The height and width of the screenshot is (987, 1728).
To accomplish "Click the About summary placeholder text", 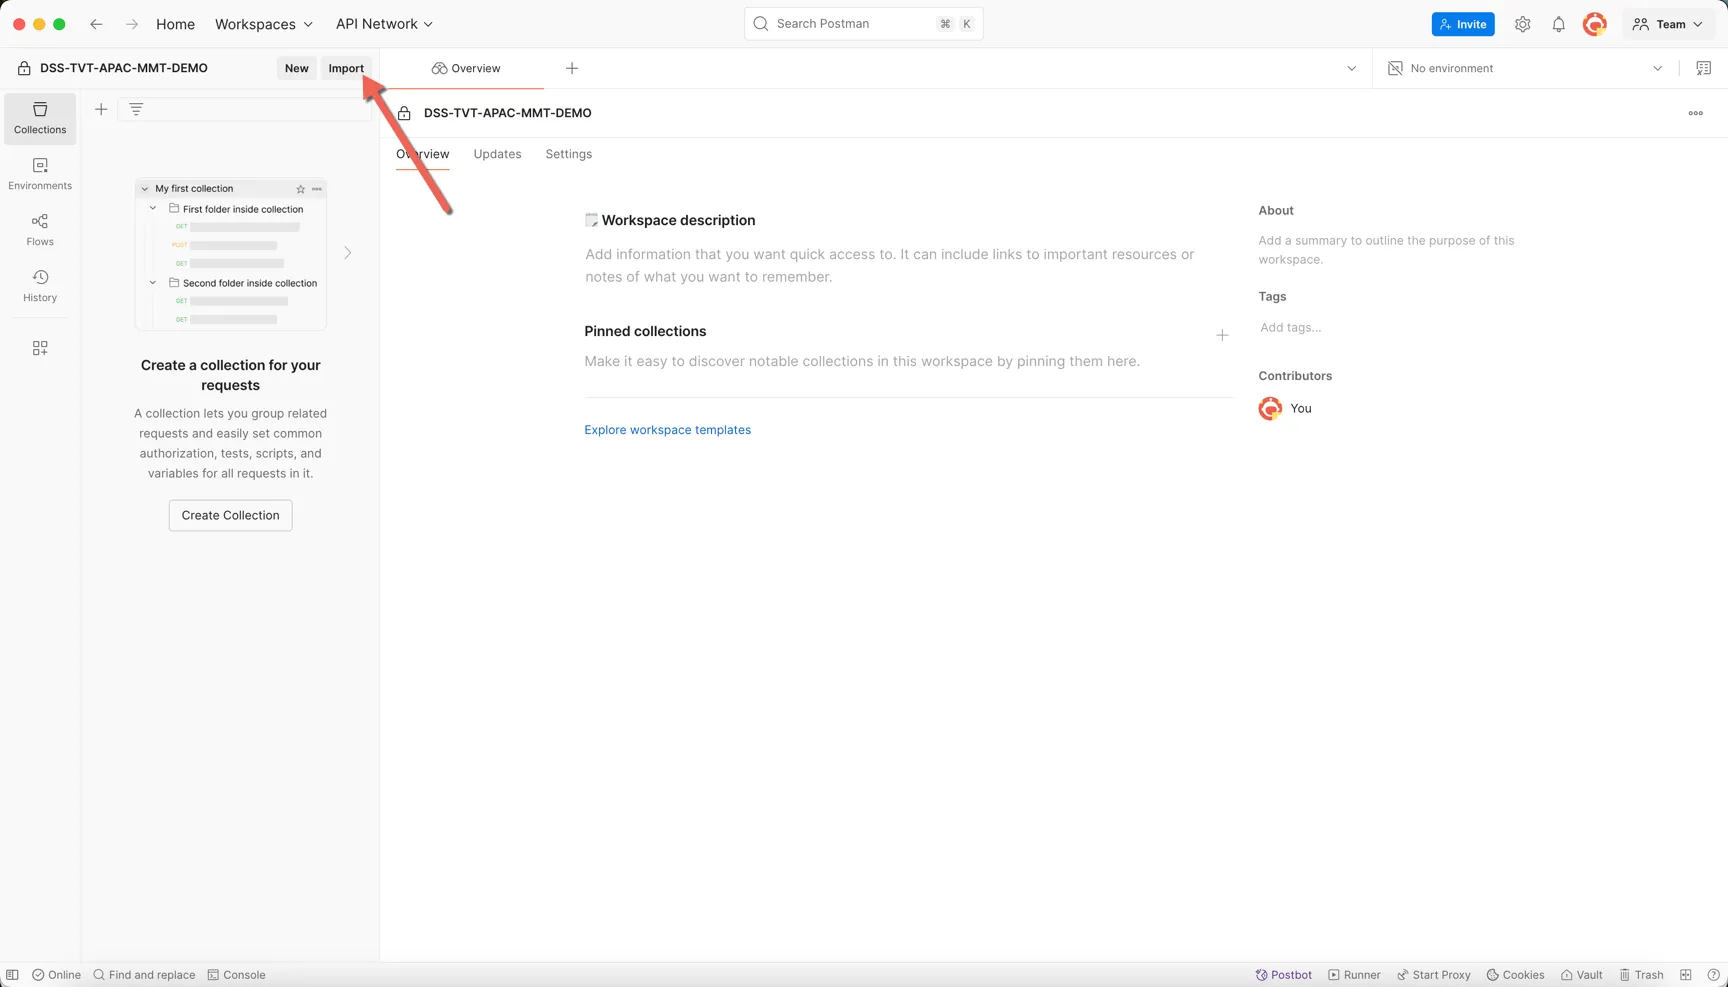I will 1386,250.
